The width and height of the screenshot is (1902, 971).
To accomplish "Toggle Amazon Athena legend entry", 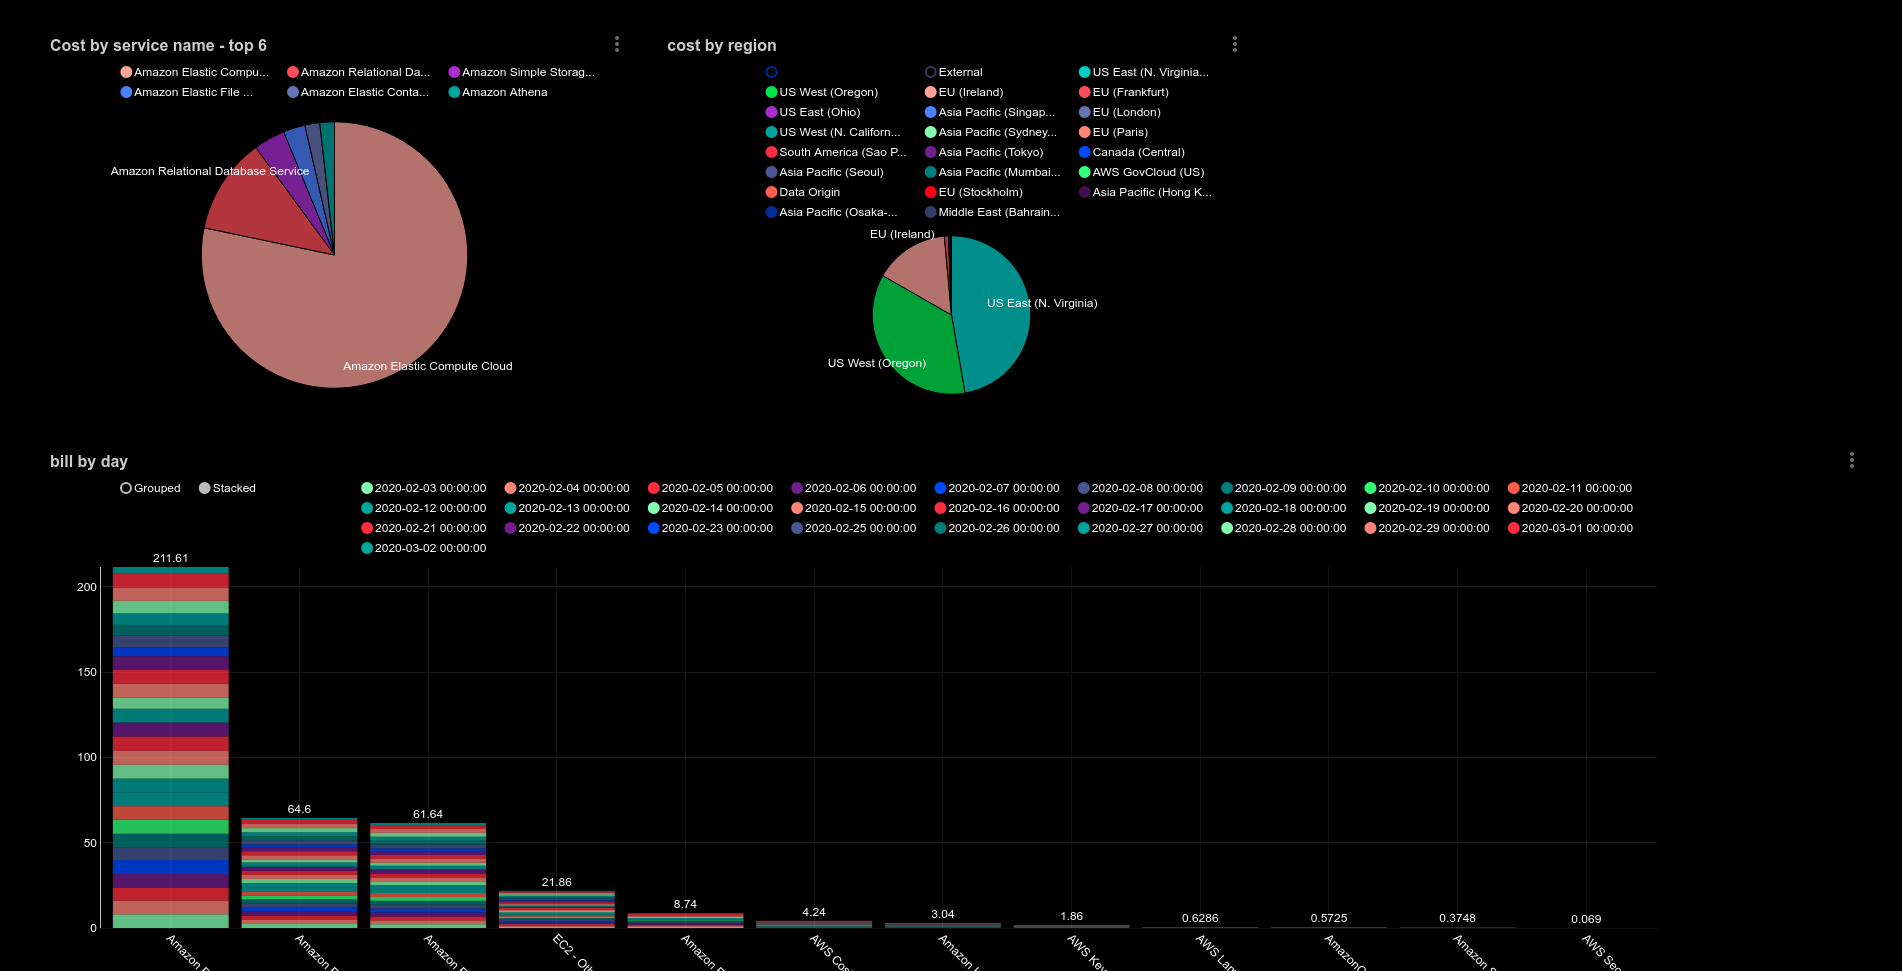I will (x=498, y=92).
